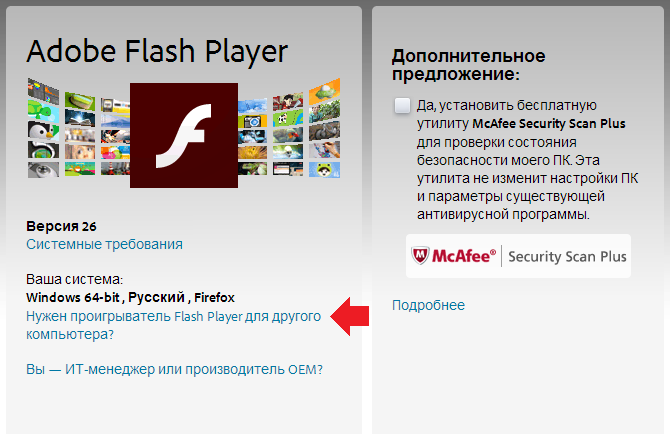The height and width of the screenshot is (434, 670).
Task: Select the grayscale eye thumbnail
Action: (43, 170)
